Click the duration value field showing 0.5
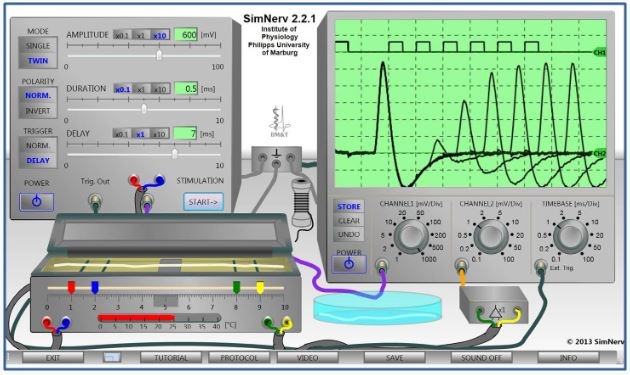The width and height of the screenshot is (630, 375). tap(186, 88)
